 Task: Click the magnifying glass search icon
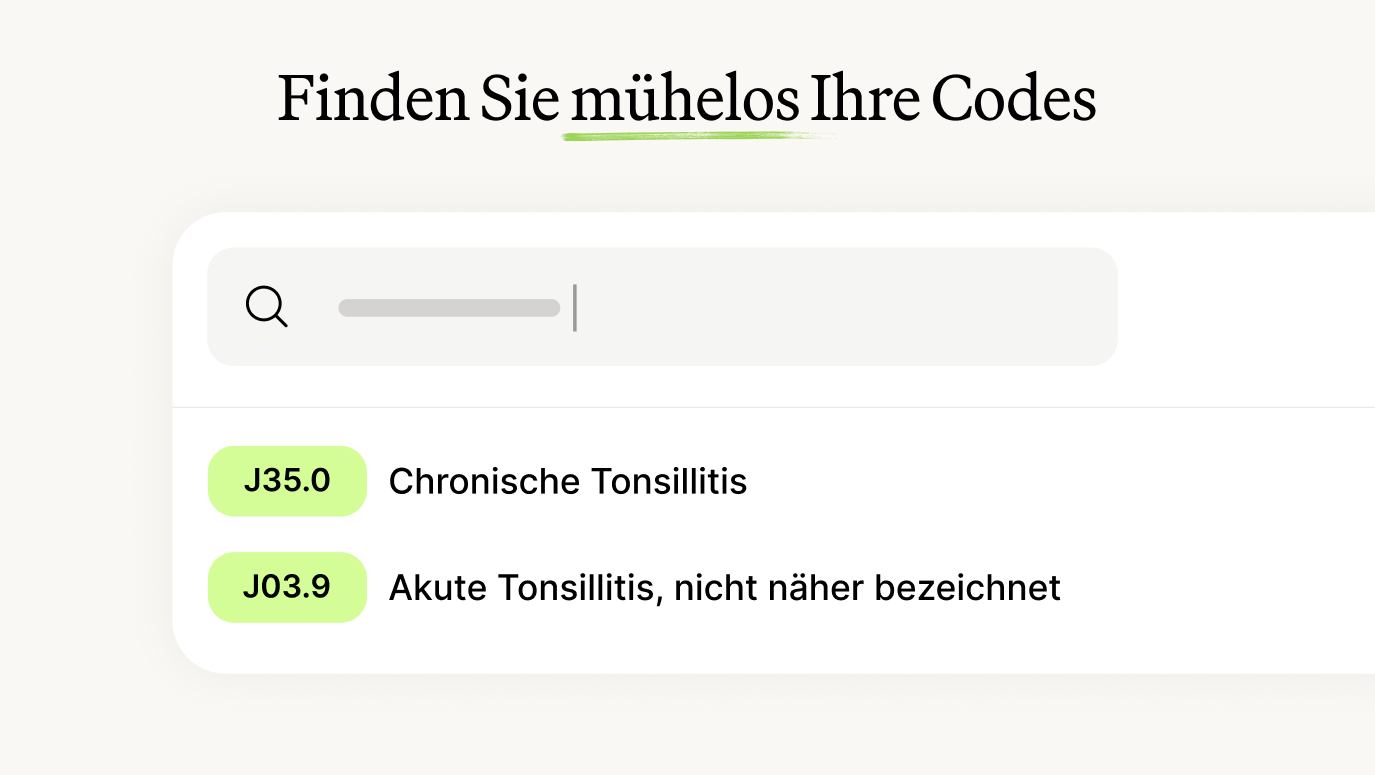tap(266, 306)
